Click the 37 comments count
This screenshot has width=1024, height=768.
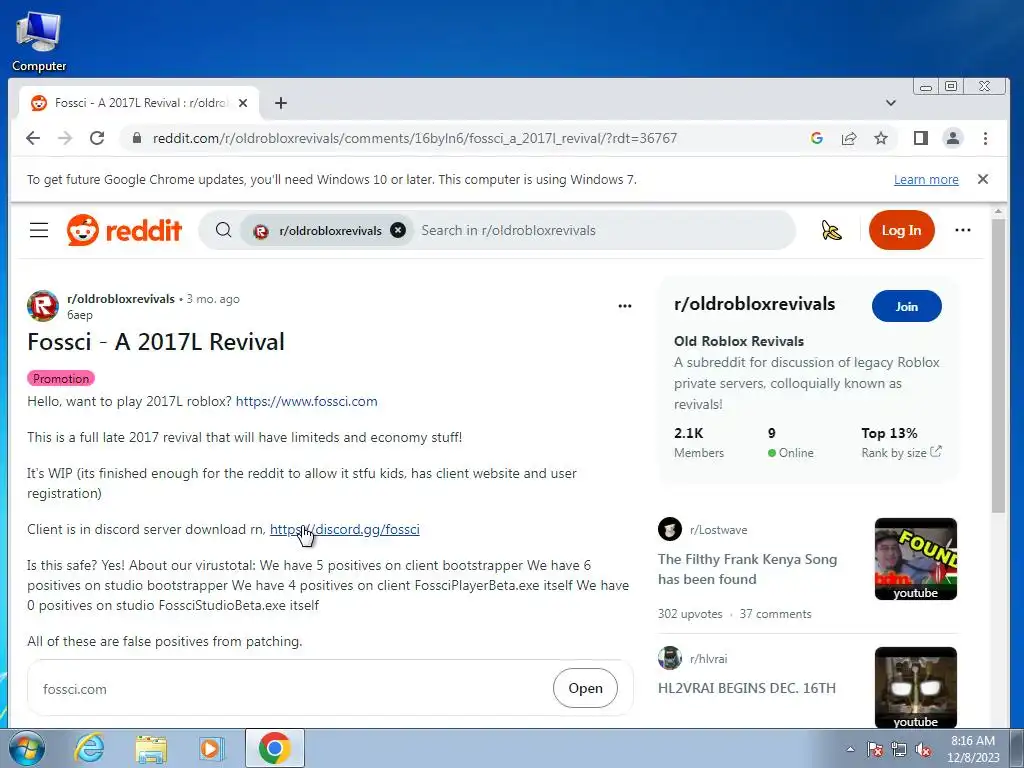(775, 614)
